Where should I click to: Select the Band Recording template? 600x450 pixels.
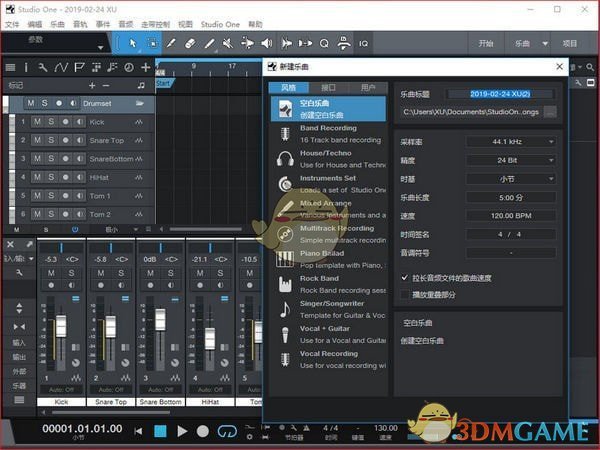[x=328, y=134]
